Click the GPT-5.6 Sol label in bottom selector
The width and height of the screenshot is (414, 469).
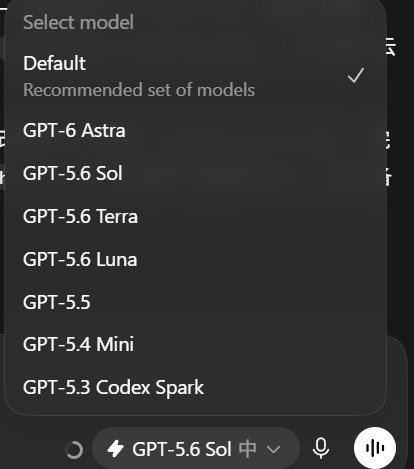(x=182, y=449)
